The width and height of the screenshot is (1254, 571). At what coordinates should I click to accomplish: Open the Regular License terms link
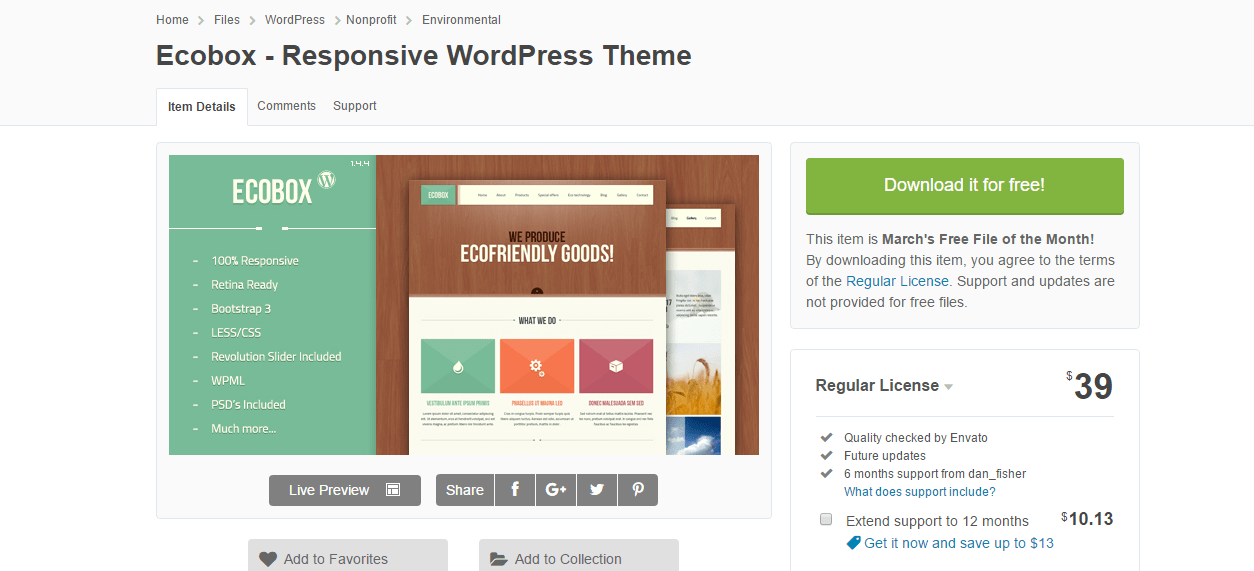point(897,281)
